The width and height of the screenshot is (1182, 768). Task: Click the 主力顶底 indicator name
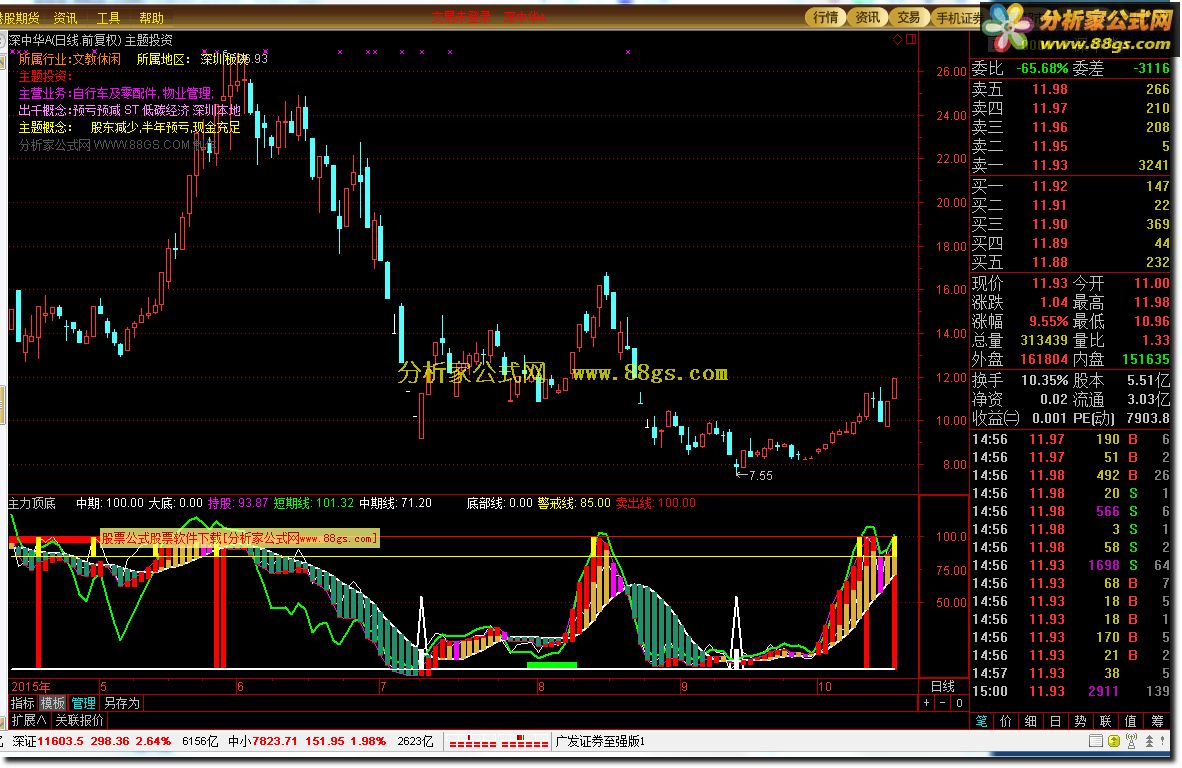click(32, 503)
